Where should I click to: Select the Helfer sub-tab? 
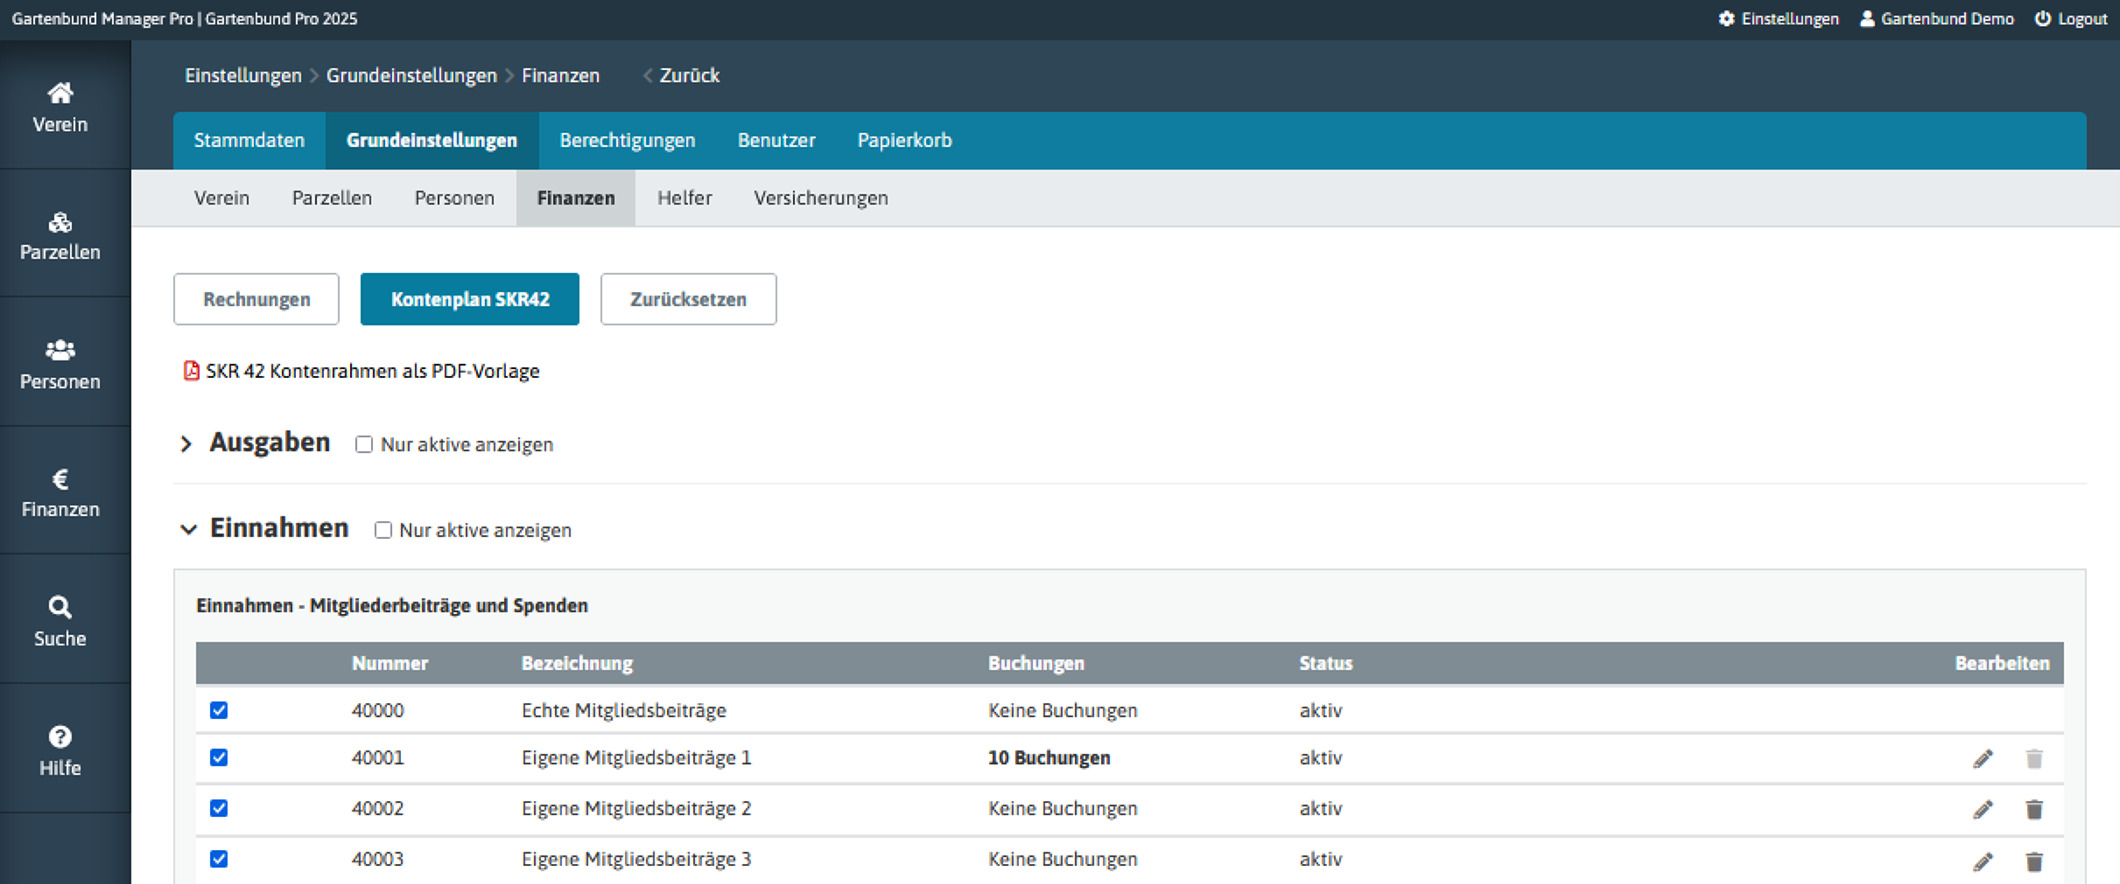(x=684, y=198)
